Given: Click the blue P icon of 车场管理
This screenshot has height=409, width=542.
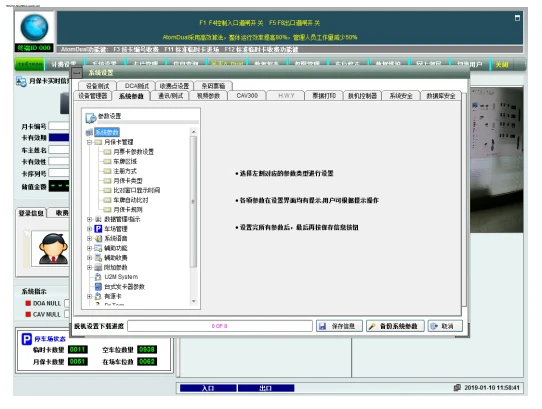Looking at the screenshot, I should (x=98, y=229).
